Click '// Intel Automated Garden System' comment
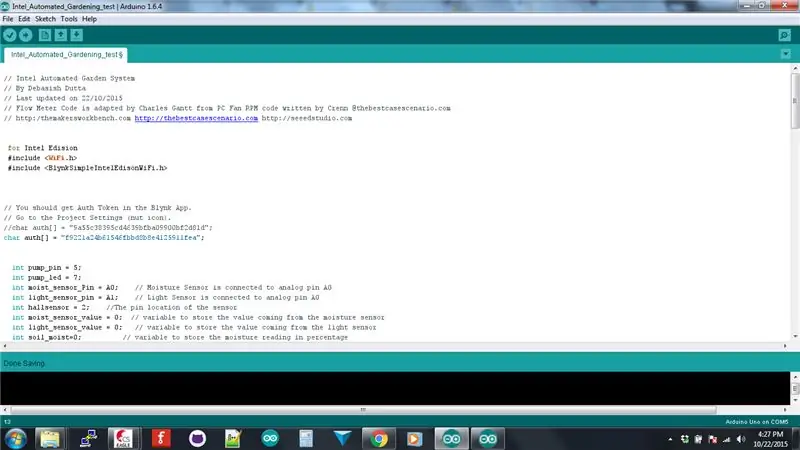This screenshot has height=450, width=800. click(69, 79)
